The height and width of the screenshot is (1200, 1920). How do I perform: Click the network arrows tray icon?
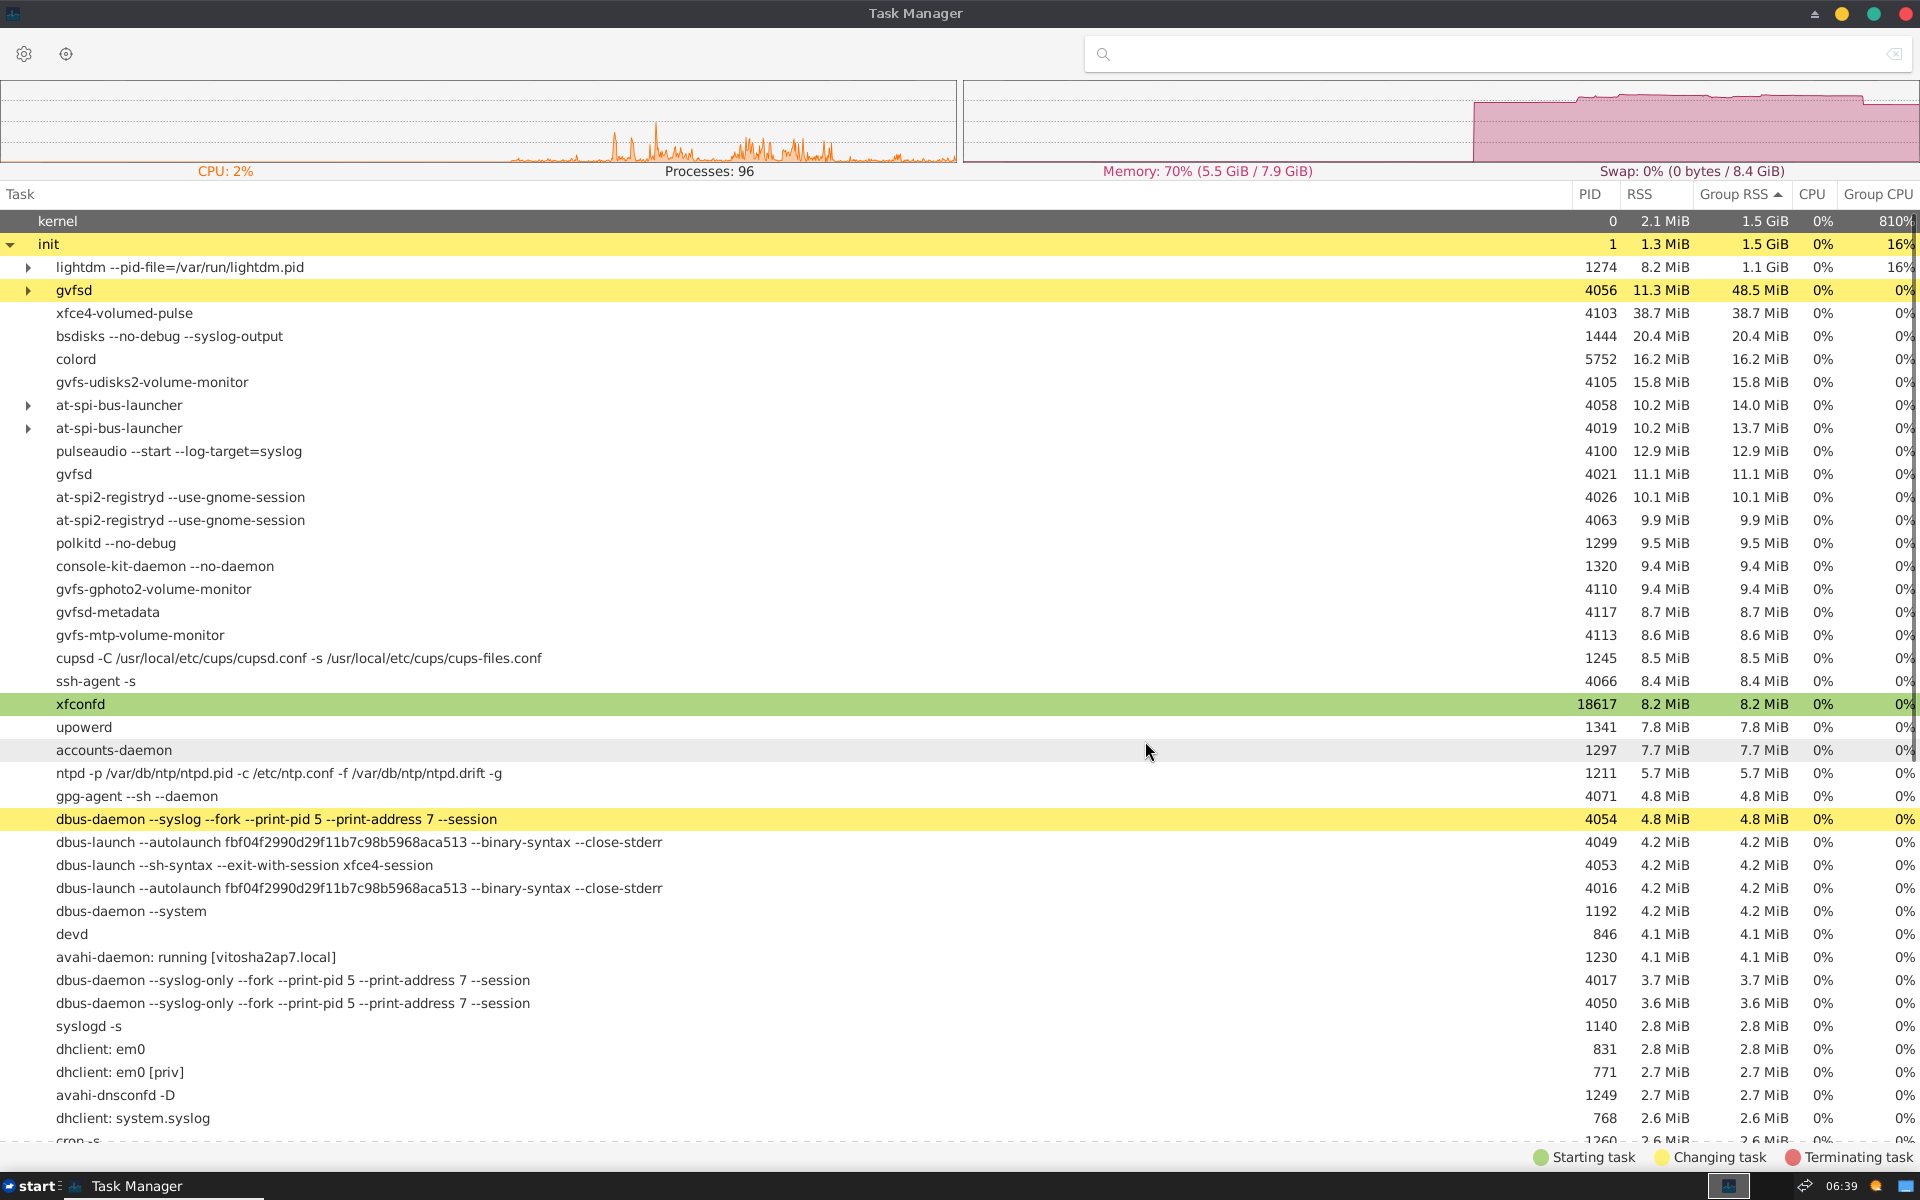[1805, 1186]
